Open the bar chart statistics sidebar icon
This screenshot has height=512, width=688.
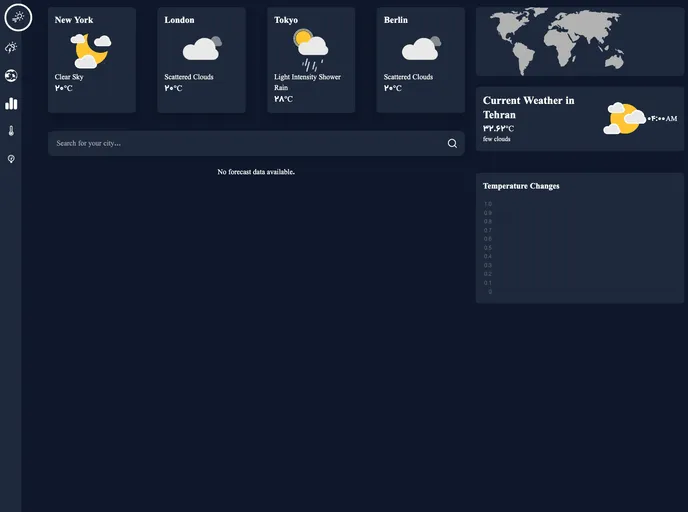[x=11, y=104]
